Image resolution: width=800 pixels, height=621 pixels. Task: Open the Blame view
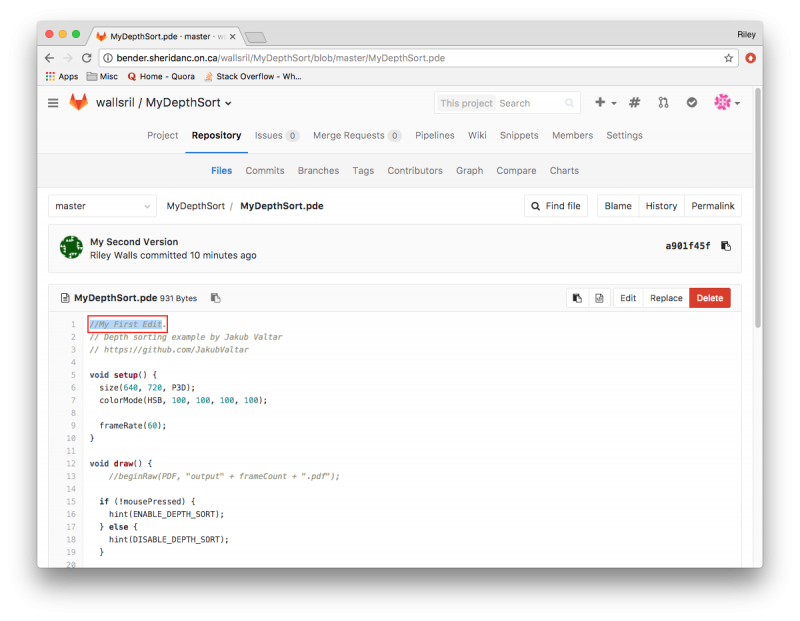(618, 206)
